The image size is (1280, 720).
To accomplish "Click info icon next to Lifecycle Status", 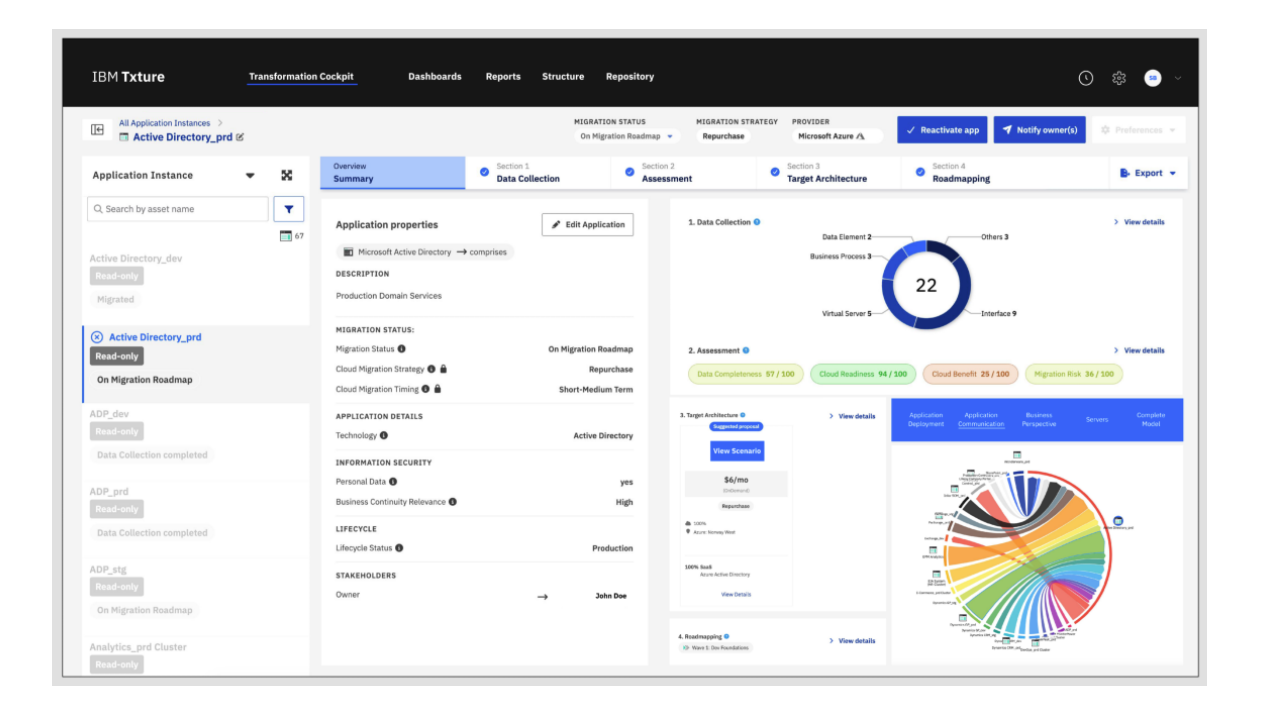I will click(x=399, y=548).
